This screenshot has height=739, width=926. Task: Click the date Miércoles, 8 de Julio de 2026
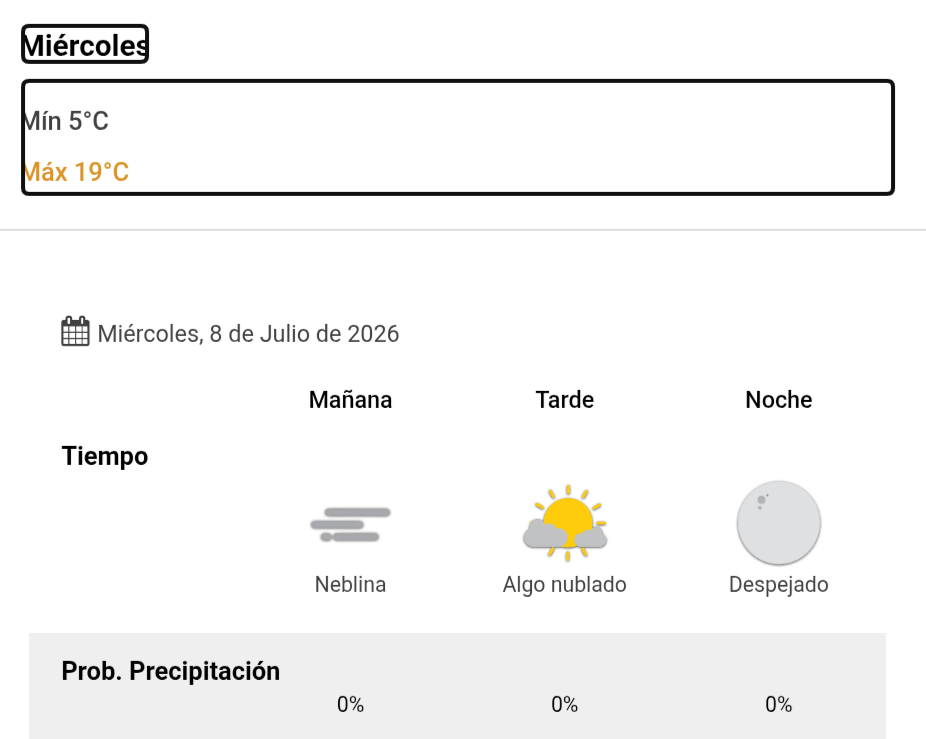[248, 334]
